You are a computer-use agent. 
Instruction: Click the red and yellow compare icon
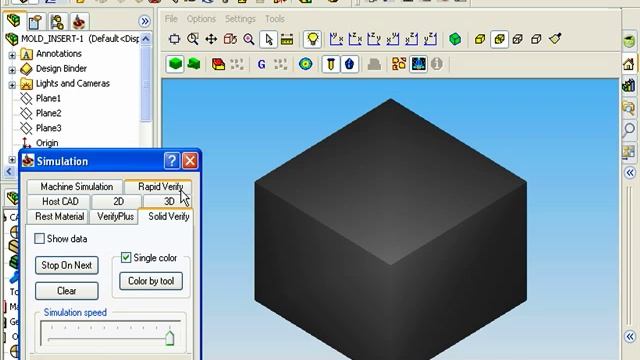pyautogui.click(x=218, y=64)
